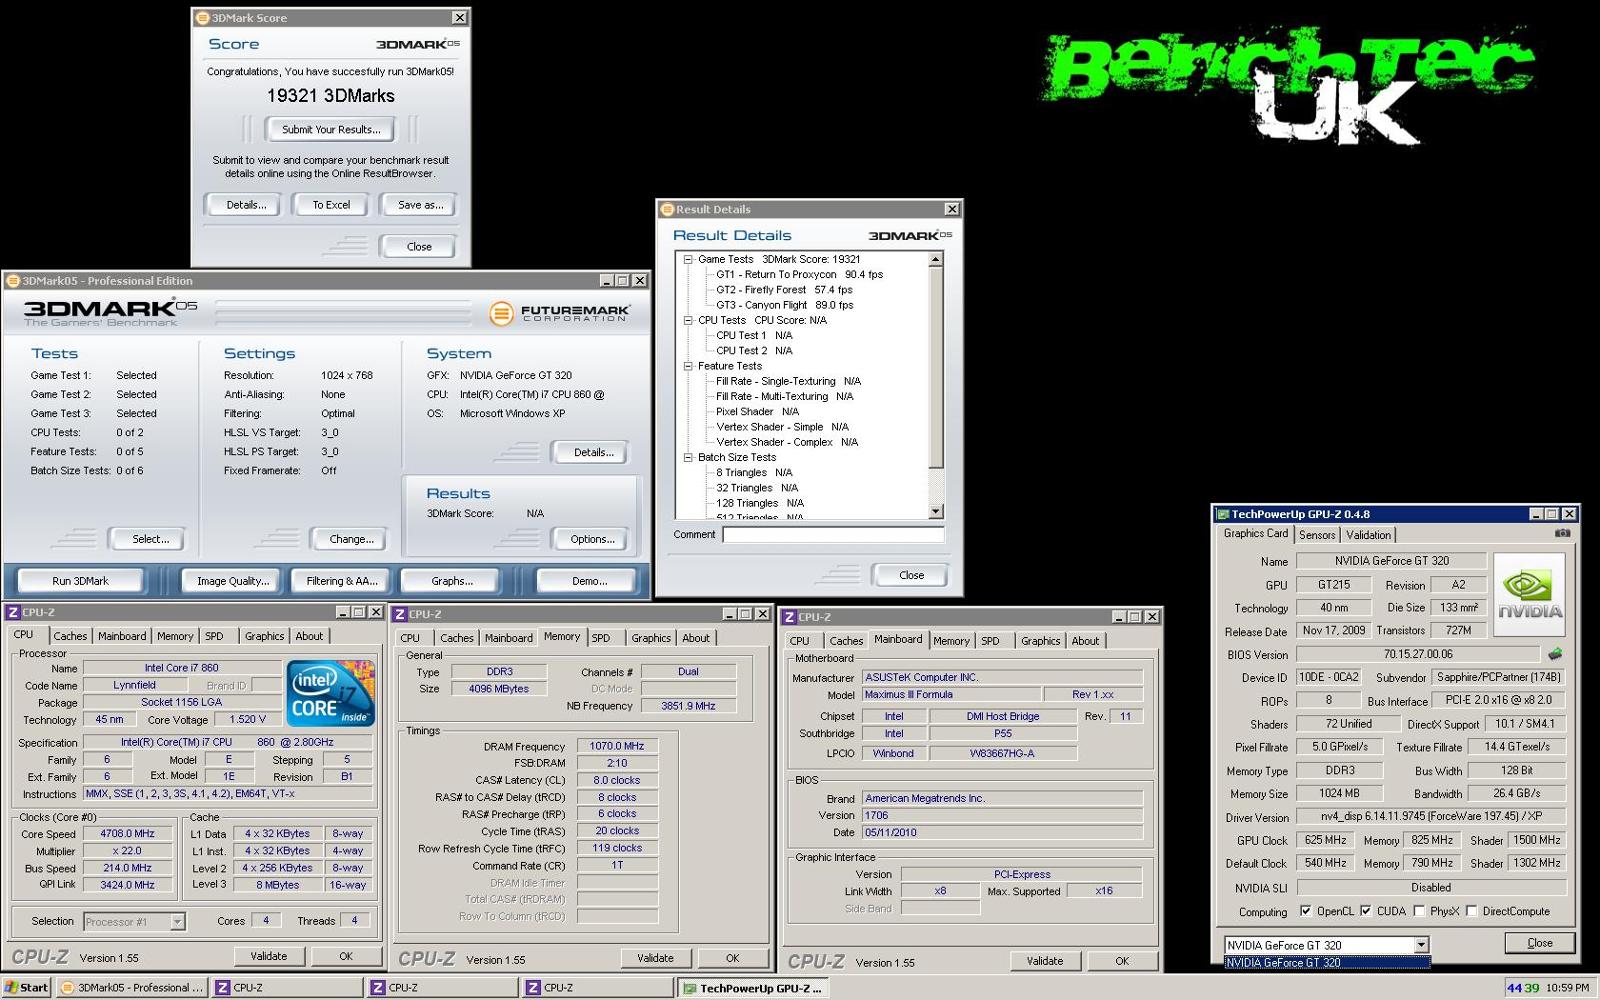Viewport: 1600px width, 1000px height.
Task: Click the DRAM Frequency 1070.0 MHz value
Action: (x=617, y=746)
